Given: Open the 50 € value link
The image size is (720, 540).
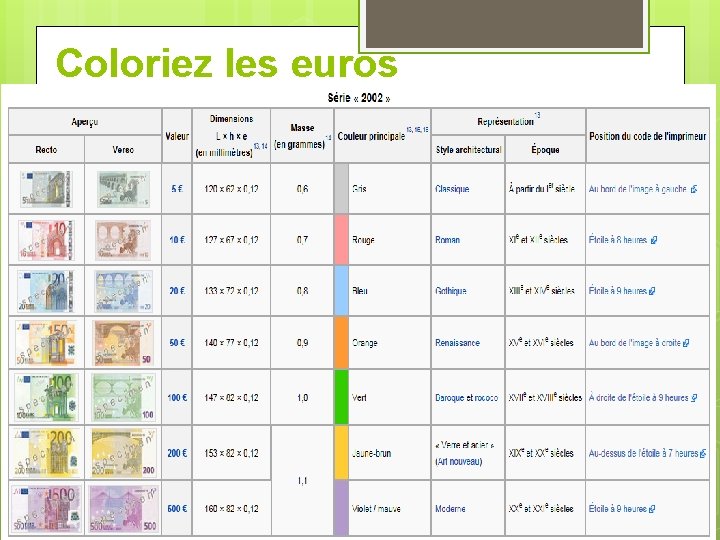Looking at the screenshot, I should click(x=177, y=343).
